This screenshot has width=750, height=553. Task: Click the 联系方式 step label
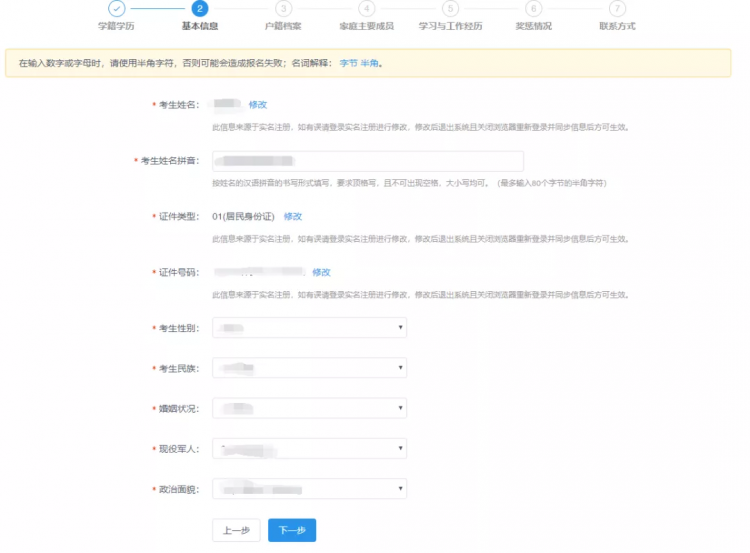click(617, 26)
